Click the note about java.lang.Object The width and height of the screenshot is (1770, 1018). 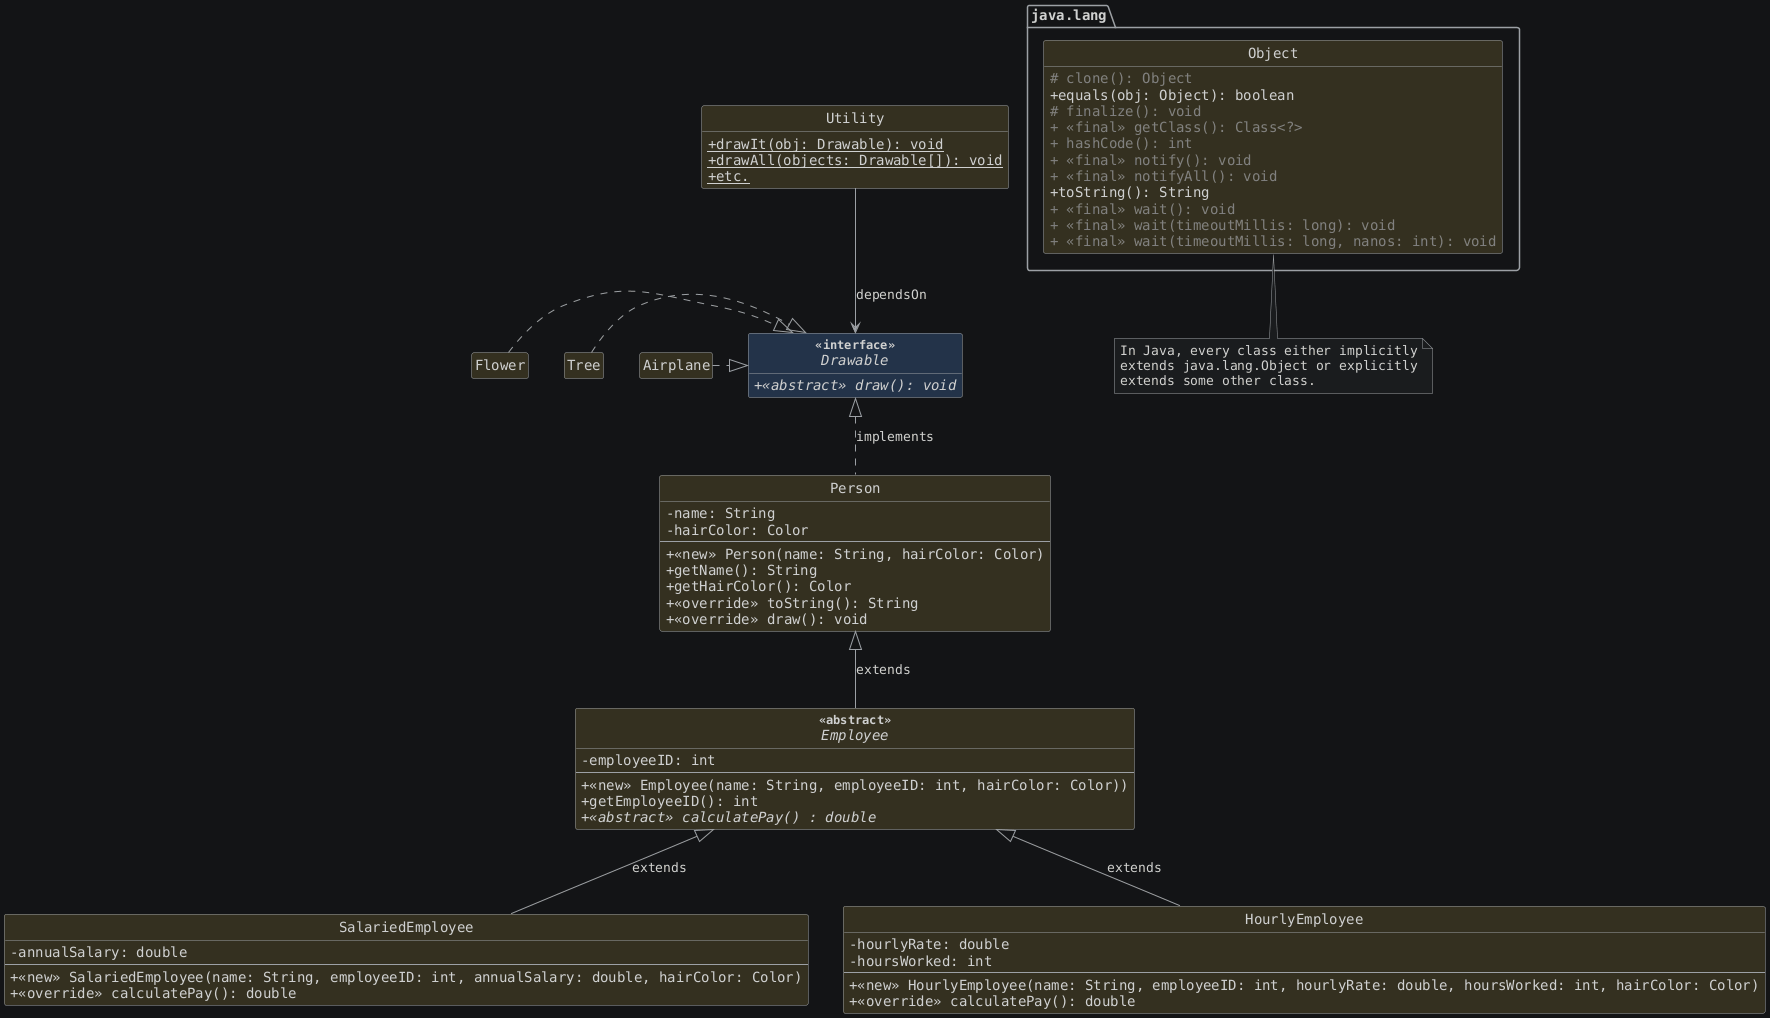pyautogui.click(x=1273, y=366)
